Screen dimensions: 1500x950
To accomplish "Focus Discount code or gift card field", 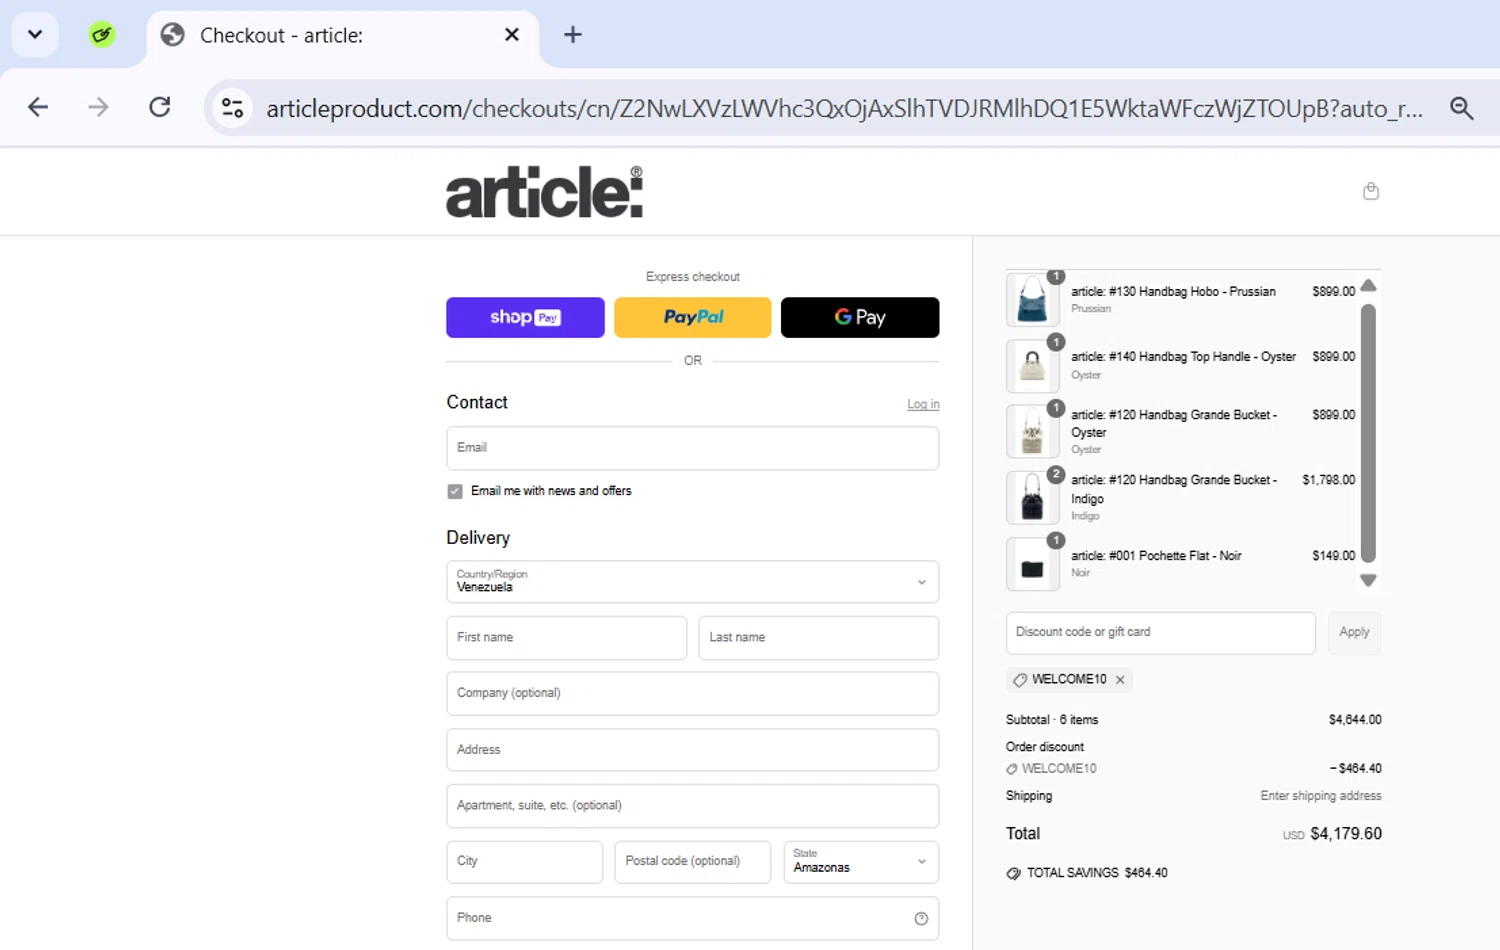I will click(1161, 633).
